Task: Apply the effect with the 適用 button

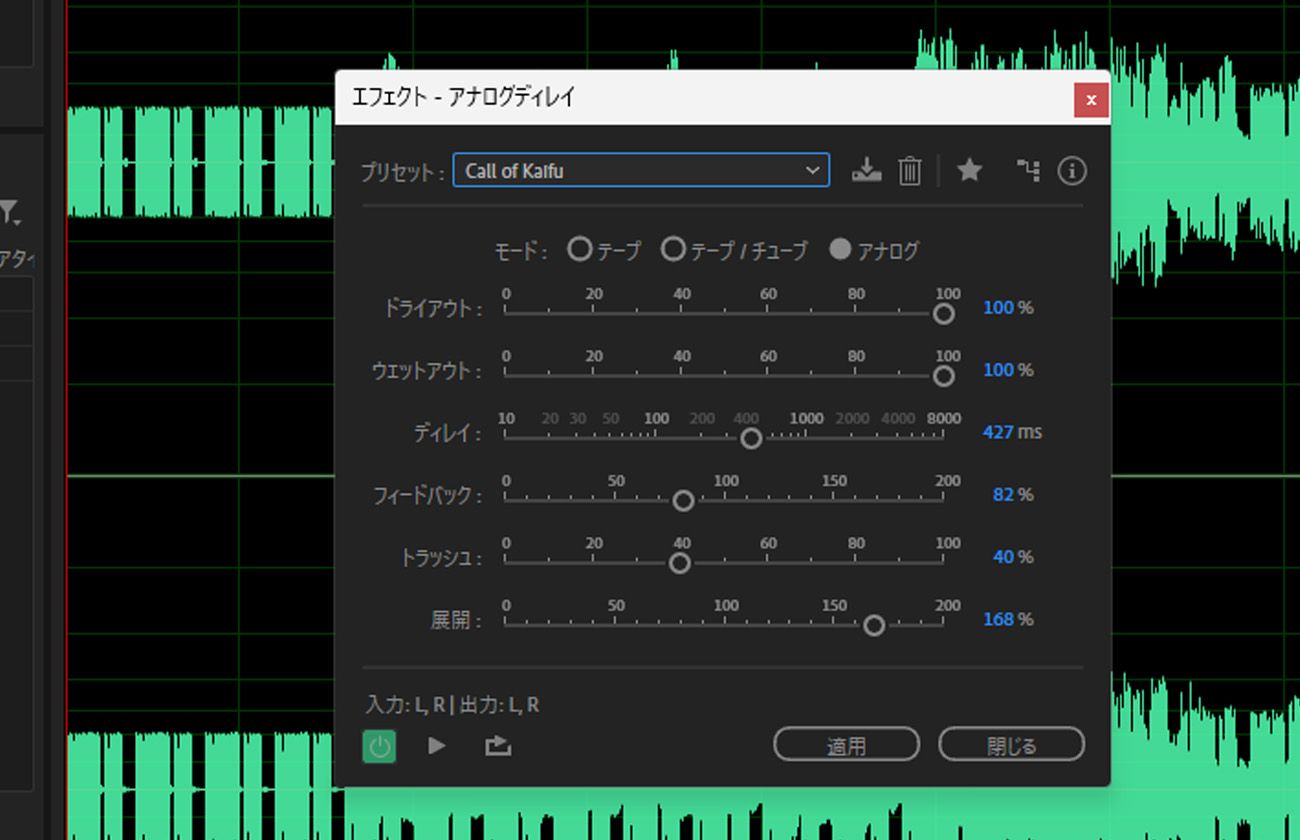Action: tap(846, 744)
